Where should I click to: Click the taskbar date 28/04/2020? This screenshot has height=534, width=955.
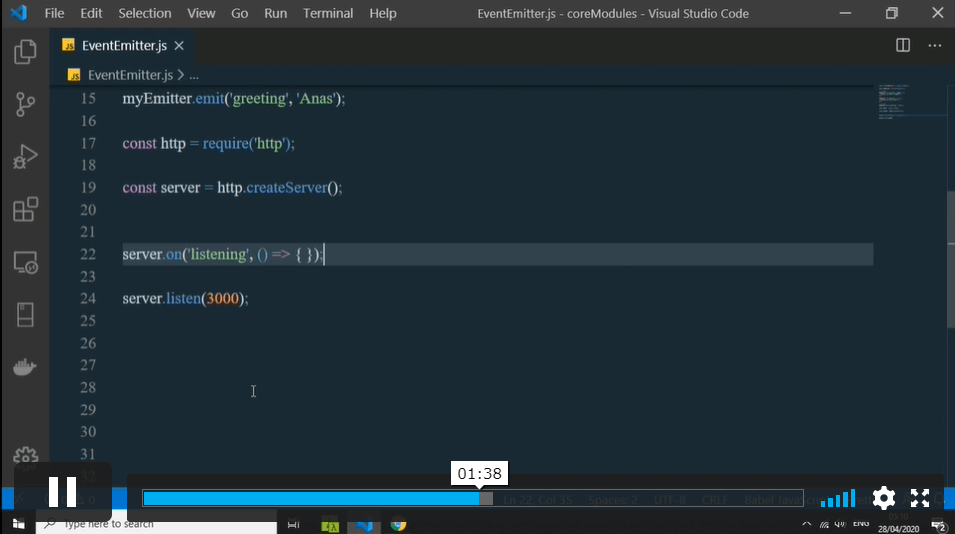coord(898,529)
